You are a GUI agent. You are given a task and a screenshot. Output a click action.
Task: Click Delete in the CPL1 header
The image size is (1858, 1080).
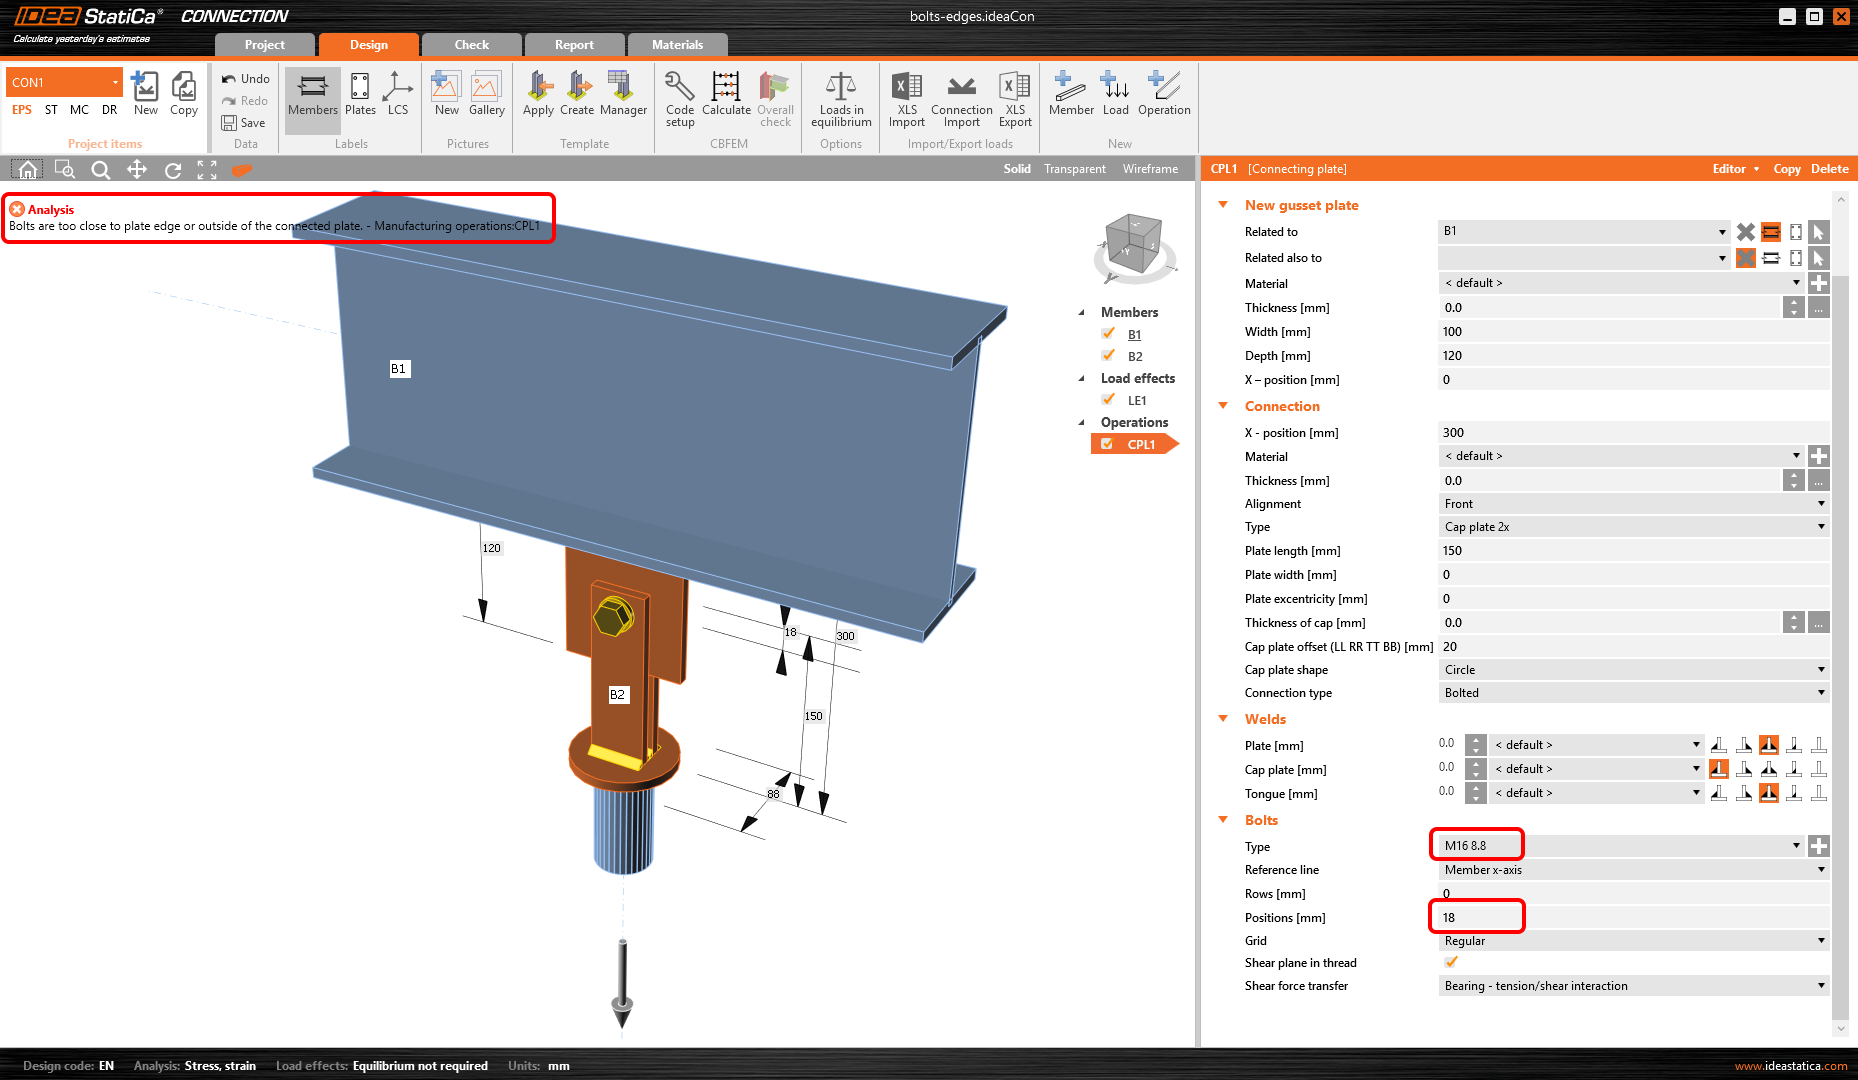pyautogui.click(x=1829, y=169)
